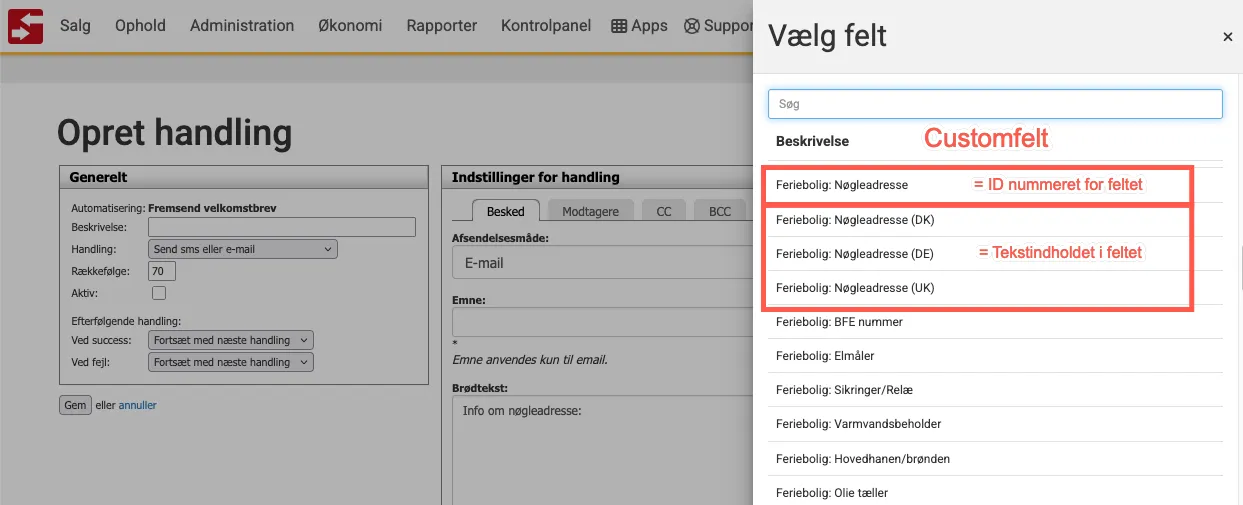Viewport: 1243px width, 505px height.
Task: Open the Afsendelsesmåde E-mail dropdown
Action: 600,263
